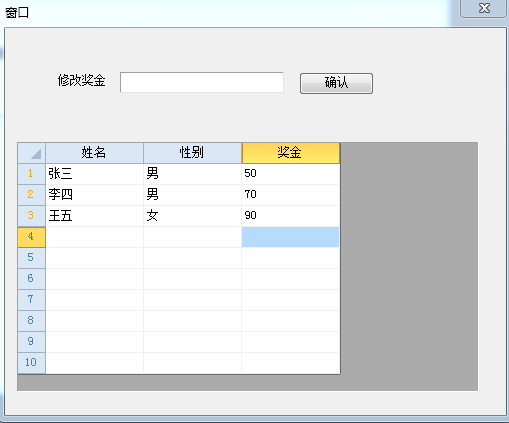The width and height of the screenshot is (509, 423).
Task: Click the cell containing 王五
Action: tap(94, 216)
